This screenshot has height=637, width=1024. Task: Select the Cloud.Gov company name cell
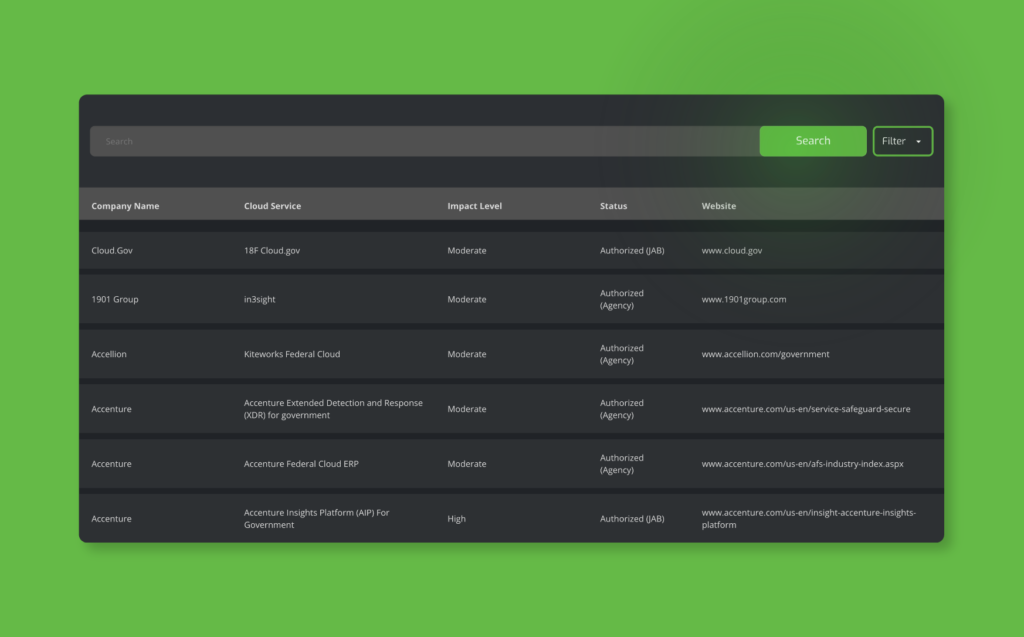(112, 250)
